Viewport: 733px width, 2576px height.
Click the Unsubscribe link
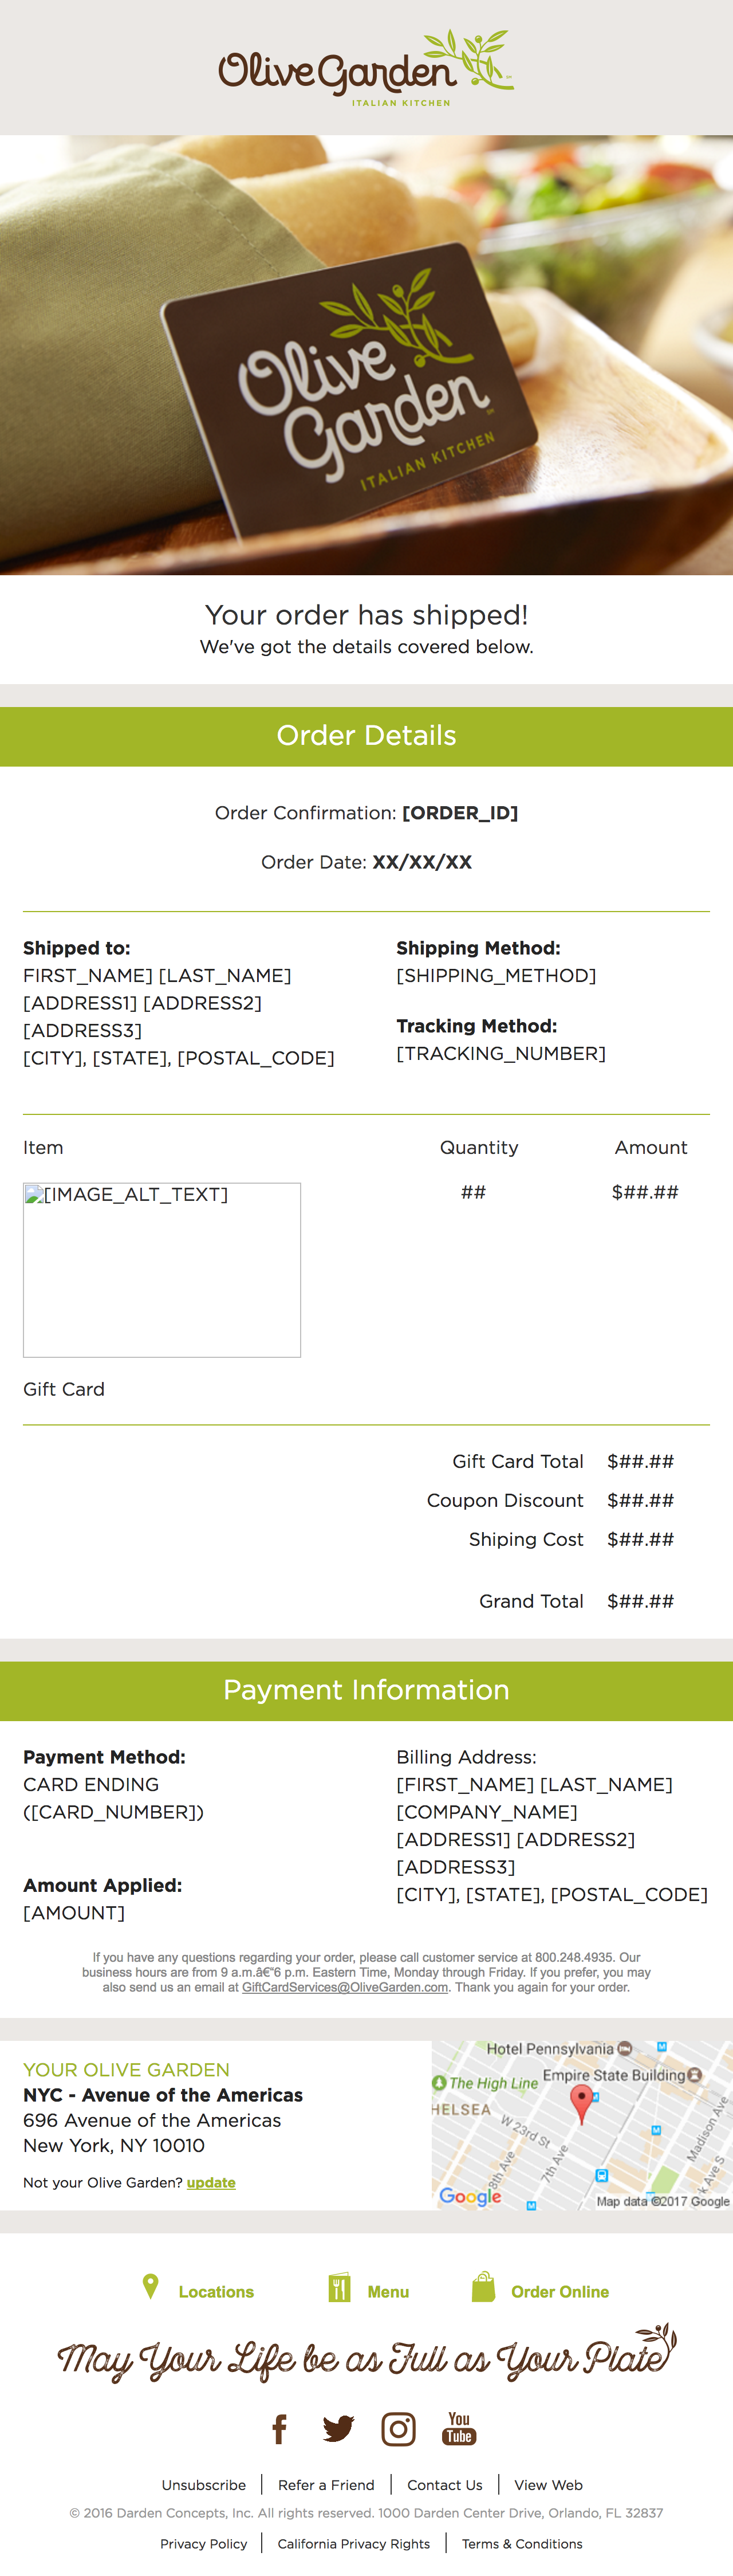(x=204, y=2484)
